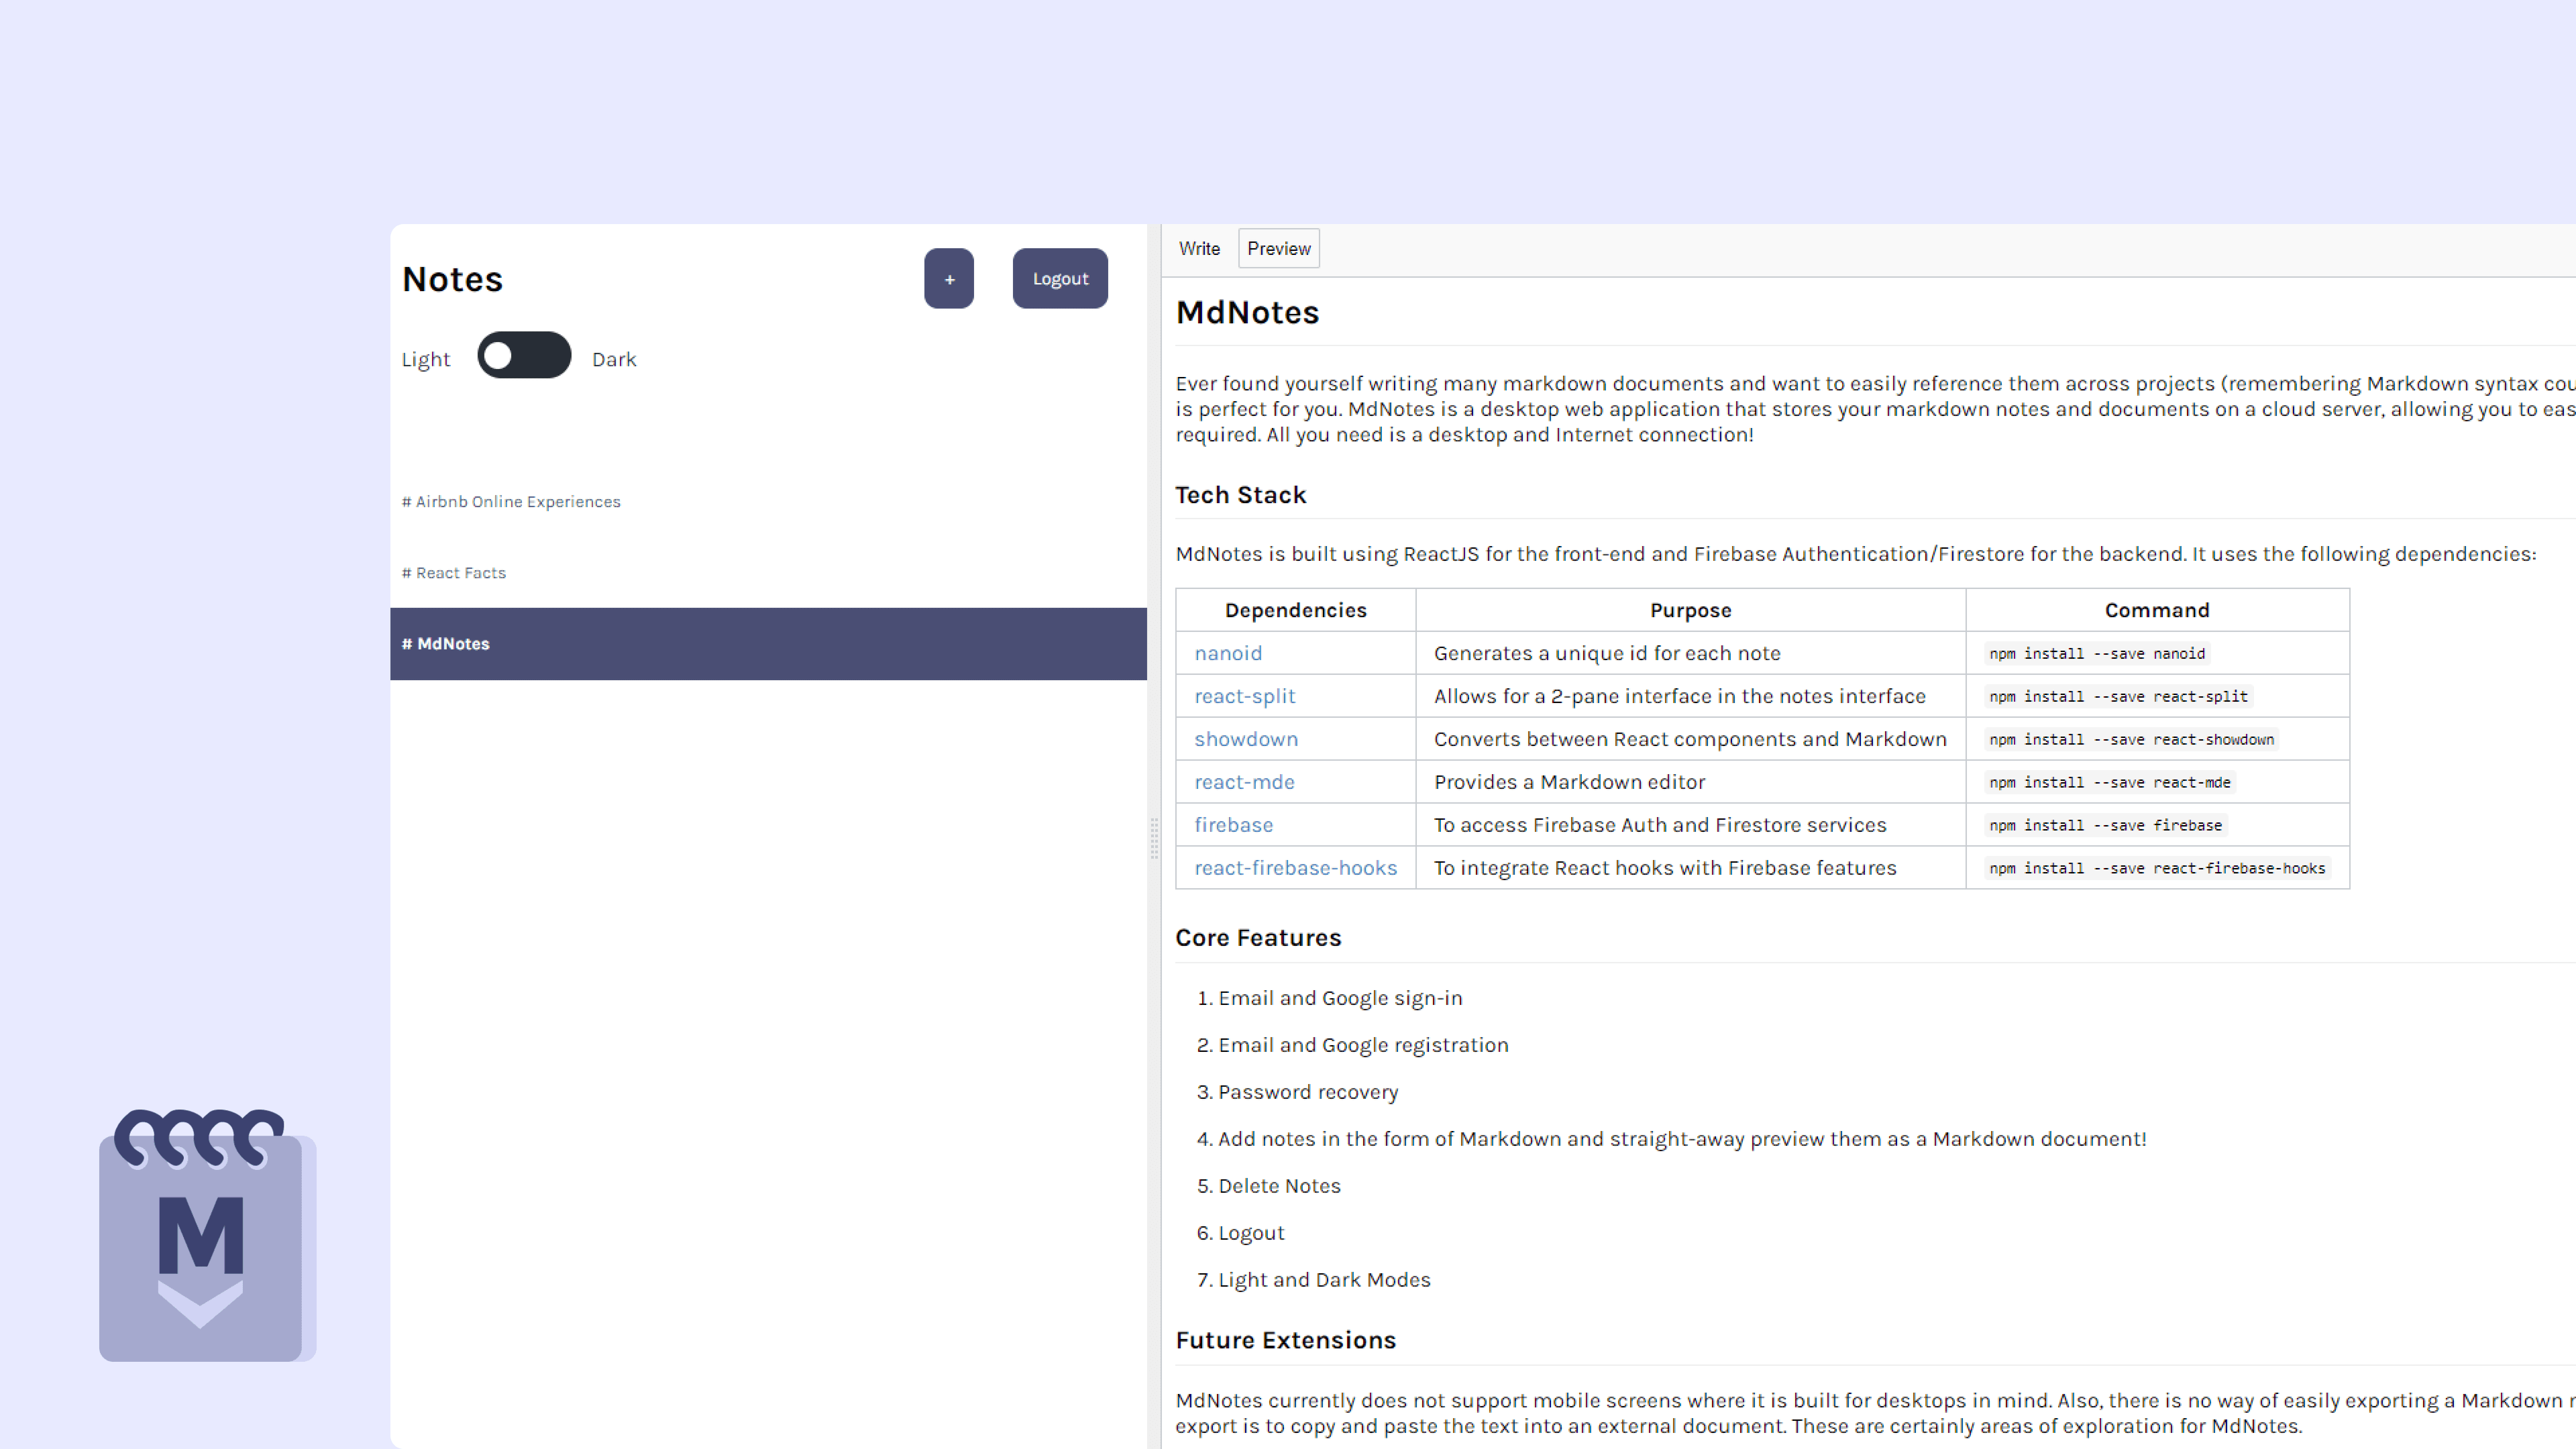Click the plus button to add note
Screen dimensions: 2576x1449
pos(948,279)
